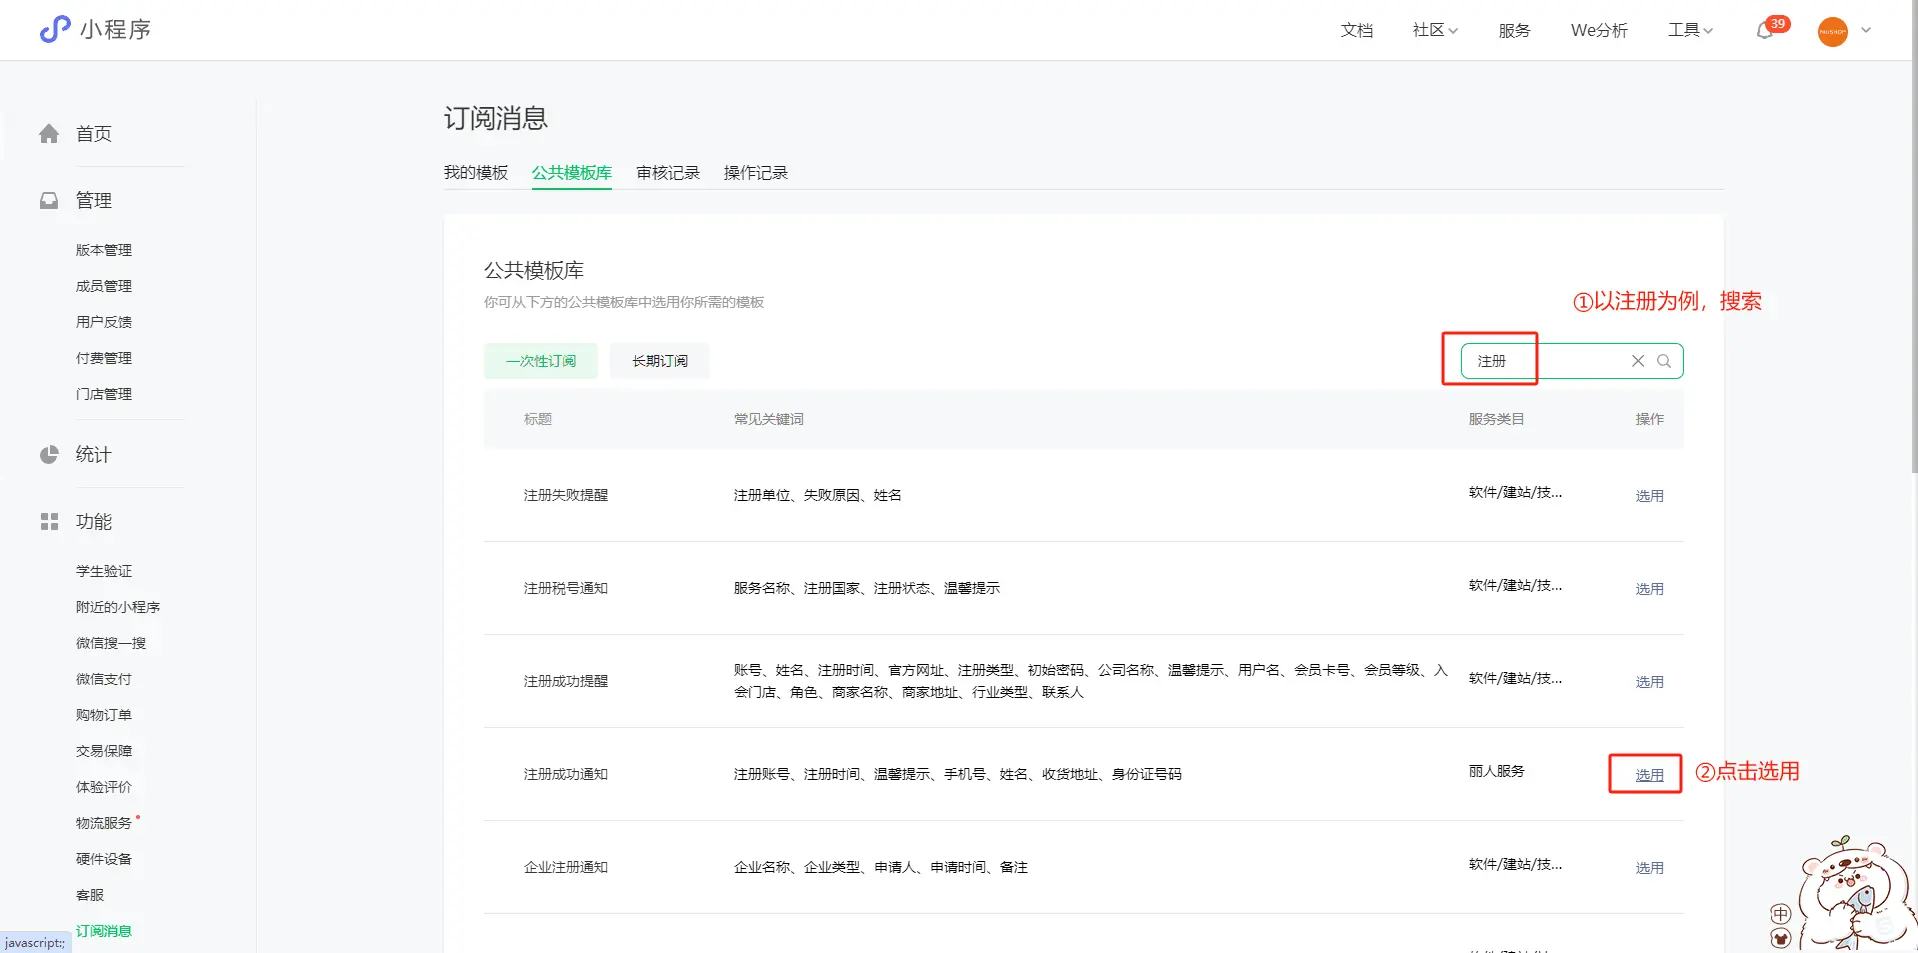Click the orange user avatar
The image size is (1918, 953).
(x=1832, y=31)
